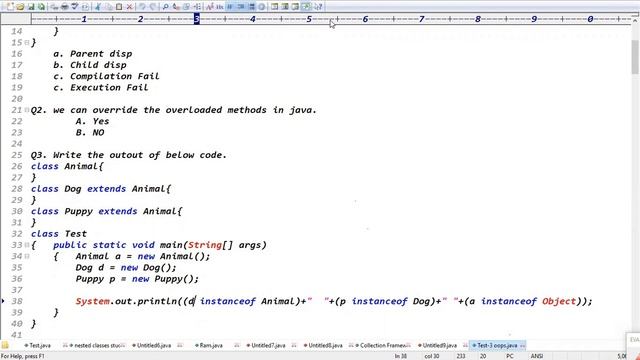Click the text 'a. Parent disp'
This screenshot has height=360, width=640.
(93, 54)
